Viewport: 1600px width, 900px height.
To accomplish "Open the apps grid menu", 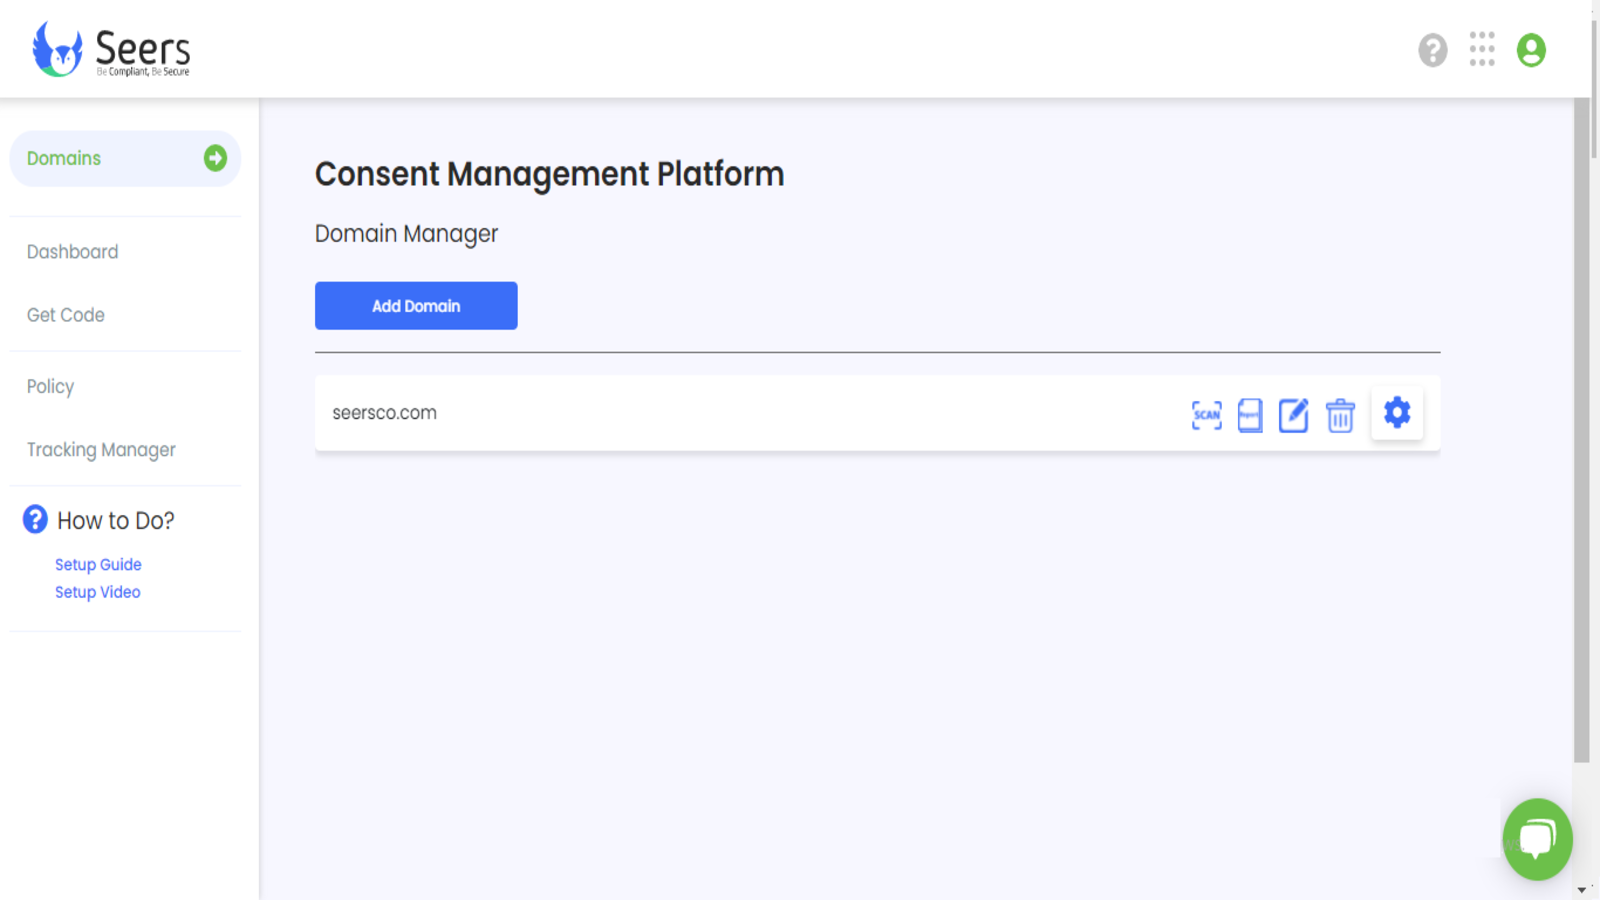I will [1482, 49].
